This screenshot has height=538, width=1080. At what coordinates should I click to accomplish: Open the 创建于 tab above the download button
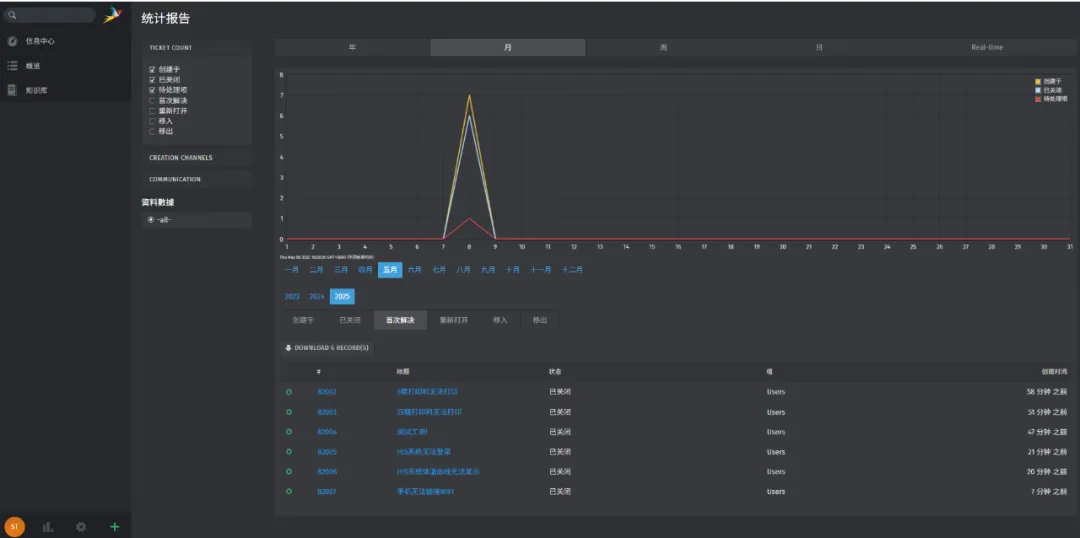coord(303,320)
